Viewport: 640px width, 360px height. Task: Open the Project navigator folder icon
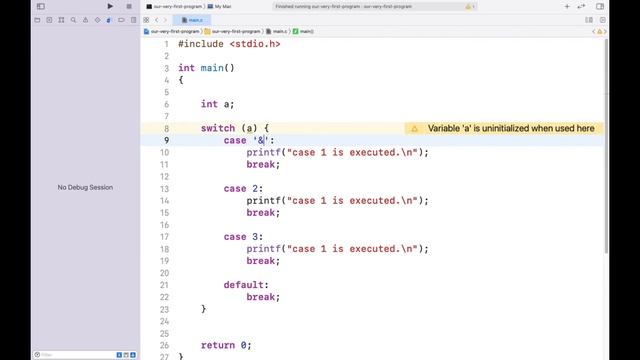[38, 20]
